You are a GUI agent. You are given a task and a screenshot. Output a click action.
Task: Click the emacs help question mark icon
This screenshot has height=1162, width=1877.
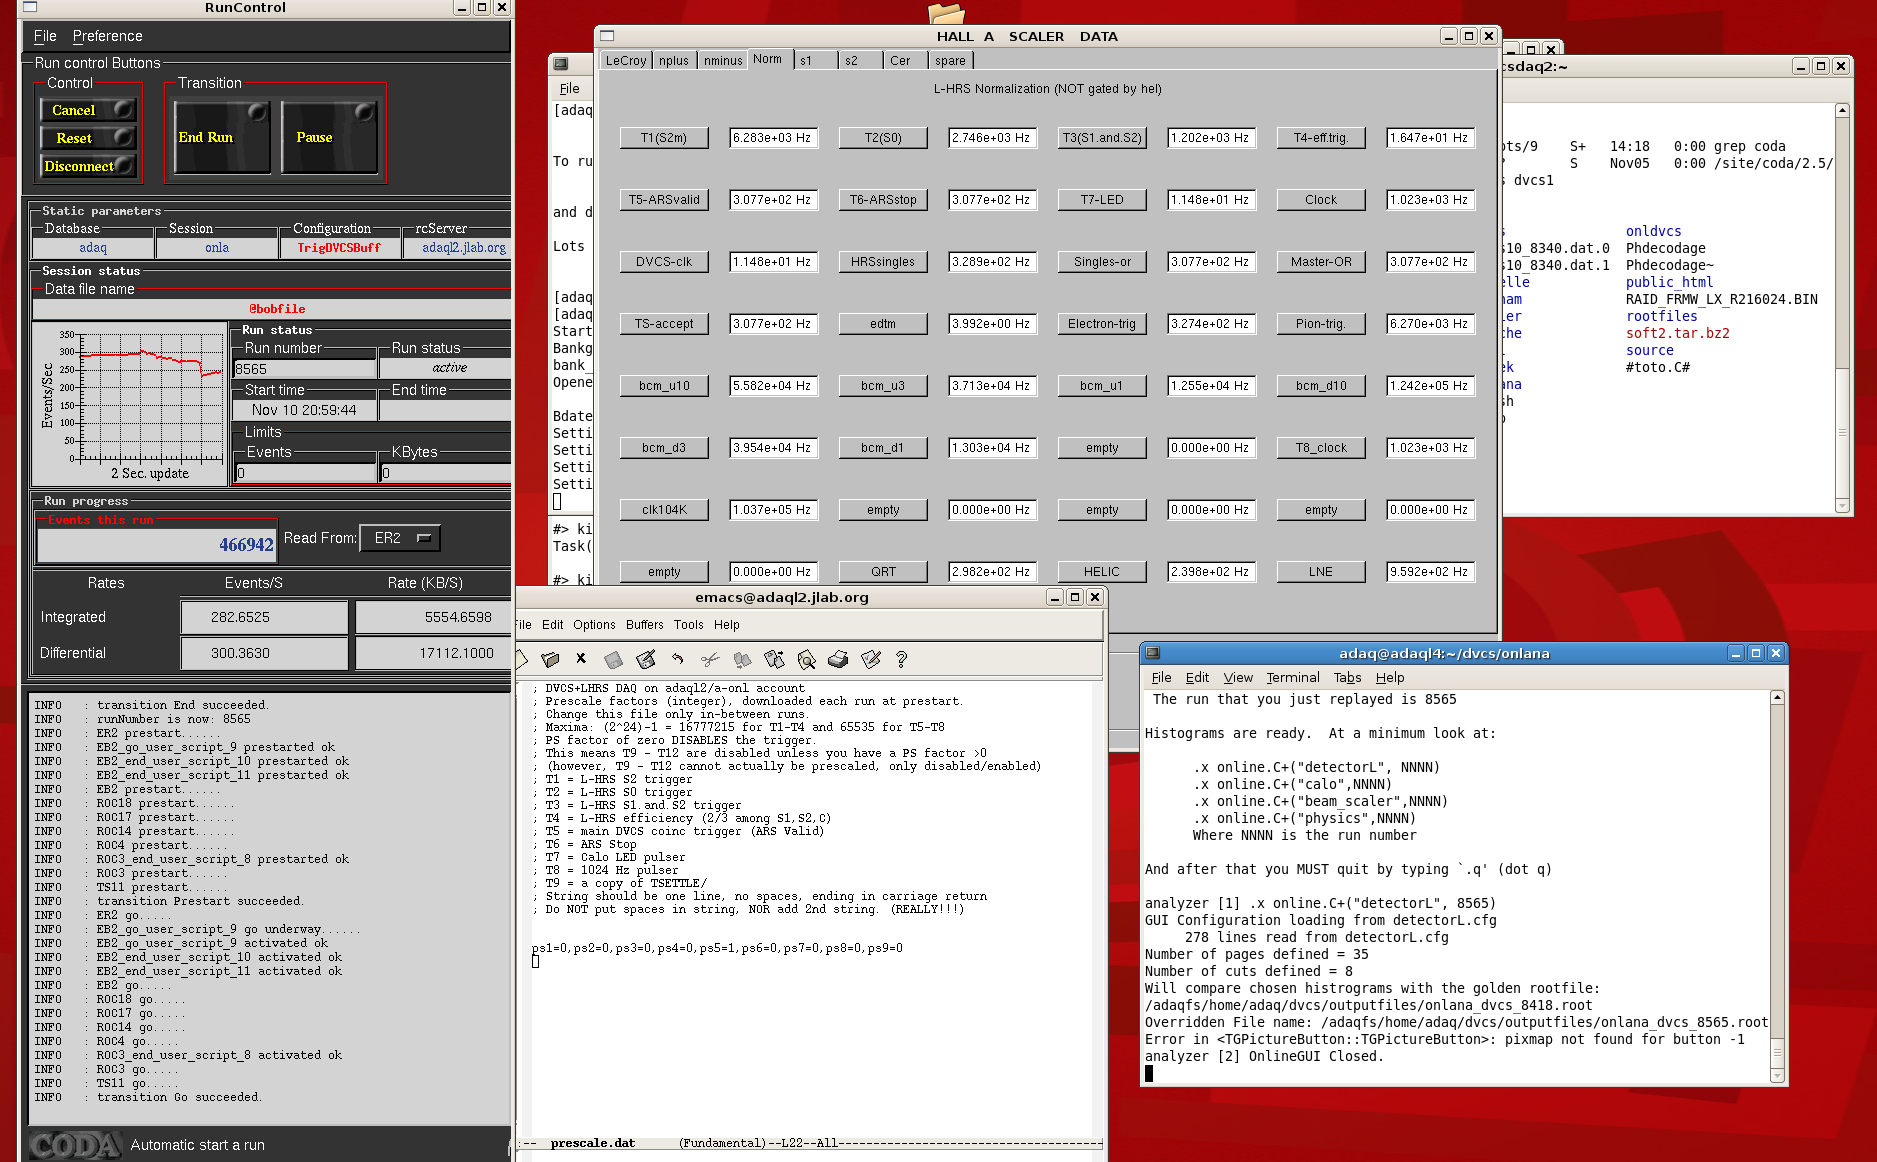[x=902, y=659]
